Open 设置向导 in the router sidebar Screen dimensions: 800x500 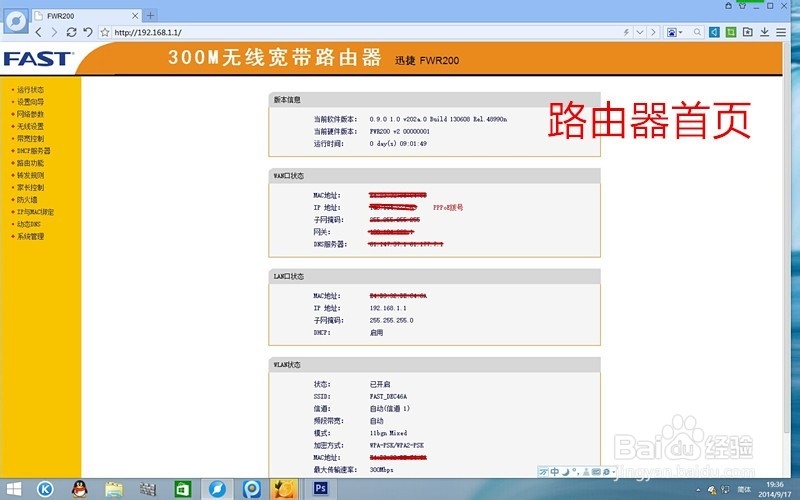coord(30,102)
